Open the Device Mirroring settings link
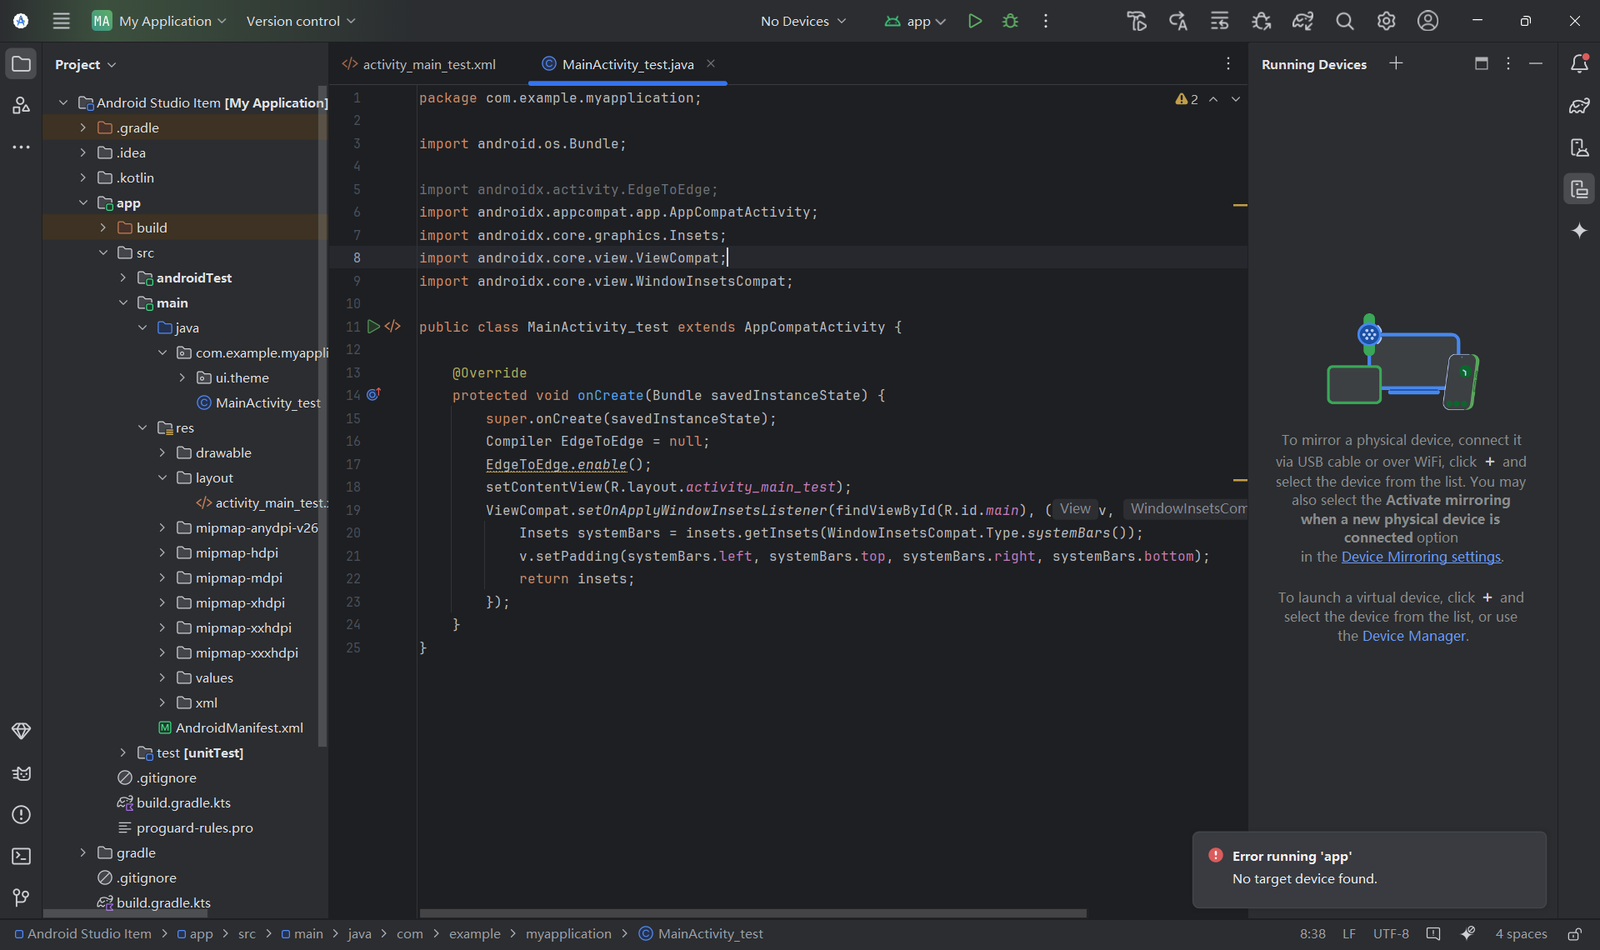This screenshot has width=1600, height=950. 1421,557
